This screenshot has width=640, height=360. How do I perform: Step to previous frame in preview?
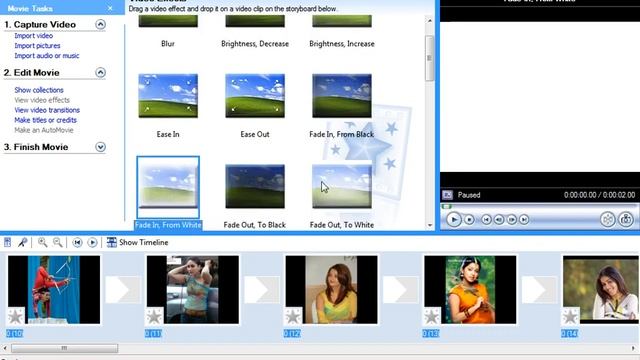tap(499, 220)
